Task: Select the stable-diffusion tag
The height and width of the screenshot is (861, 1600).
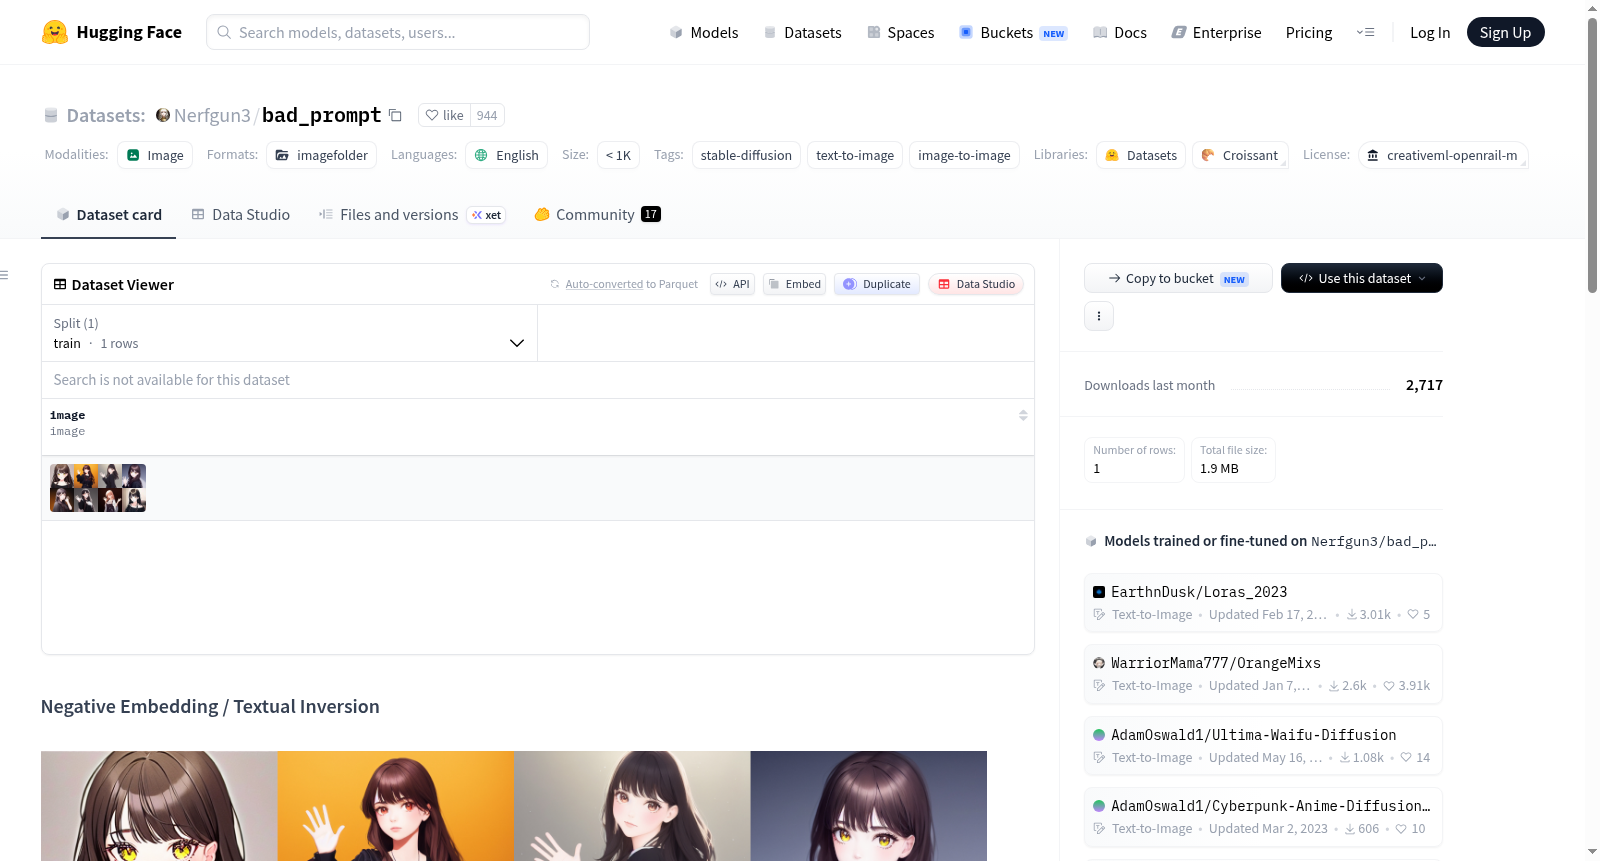Action: click(746, 155)
